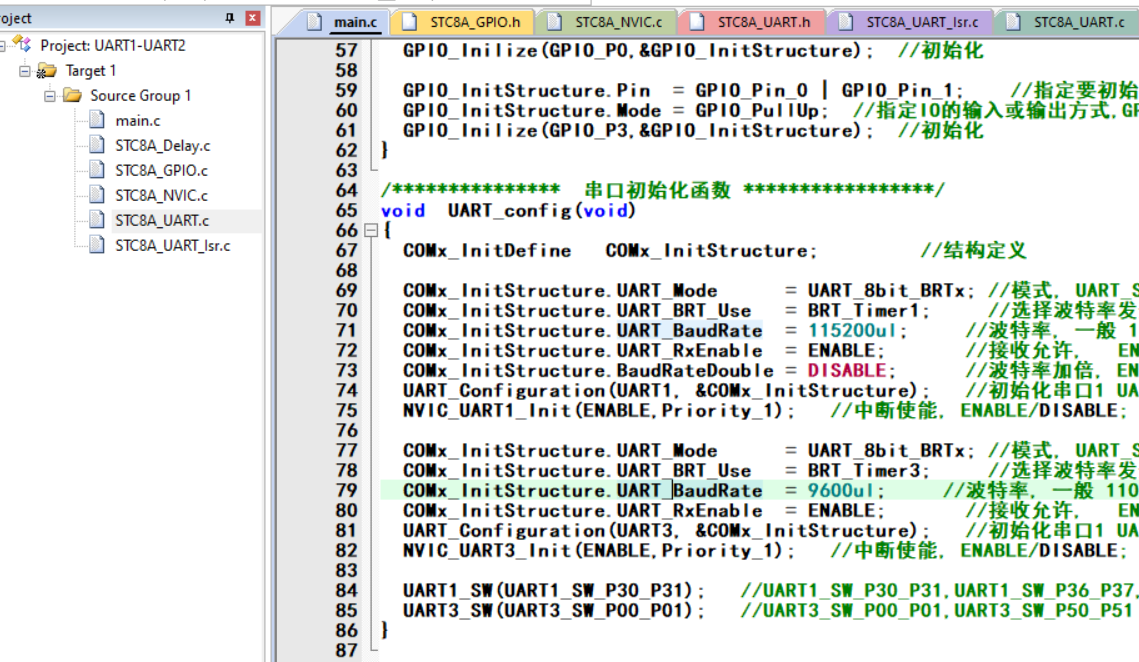Click the UART1_SW call on line 84
Image resolution: width=1139 pixels, height=662 pixels.
click(447, 591)
